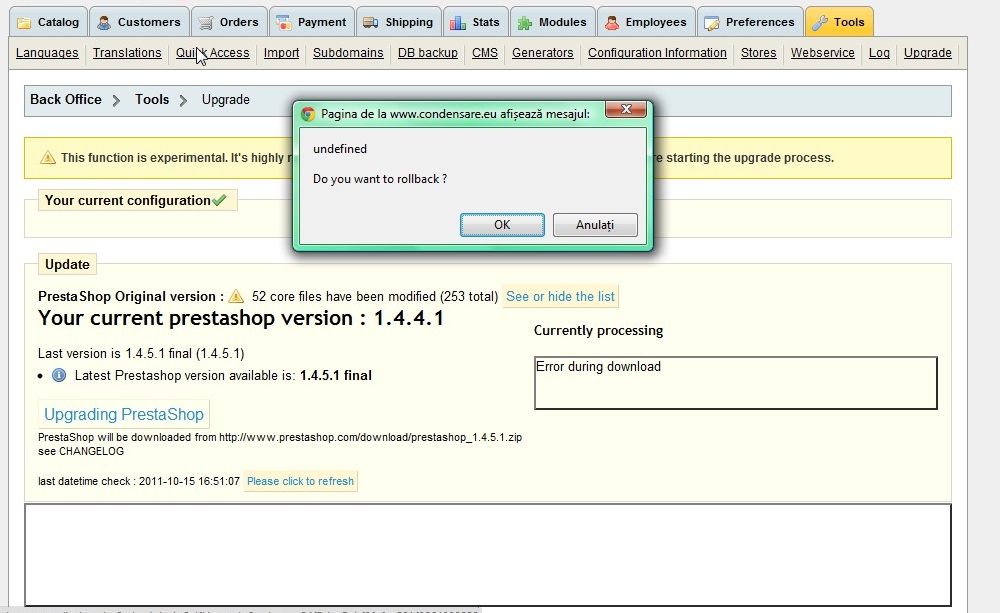Click the warning triangle in yellow banner
1000x613 pixels.
click(x=48, y=158)
